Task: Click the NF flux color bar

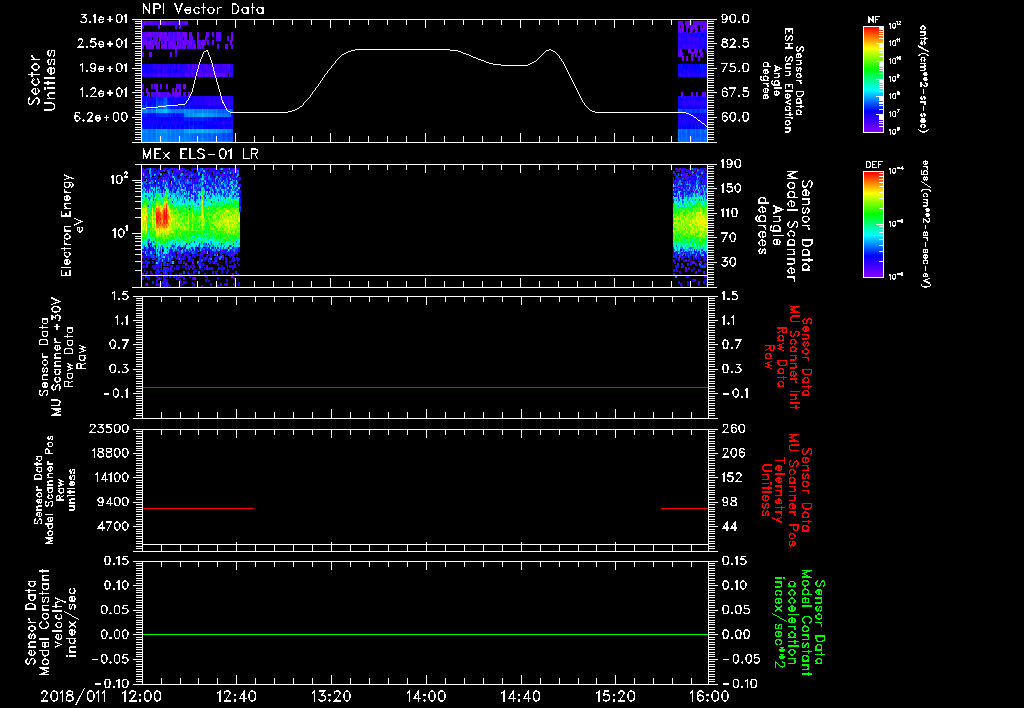Action: (x=874, y=78)
